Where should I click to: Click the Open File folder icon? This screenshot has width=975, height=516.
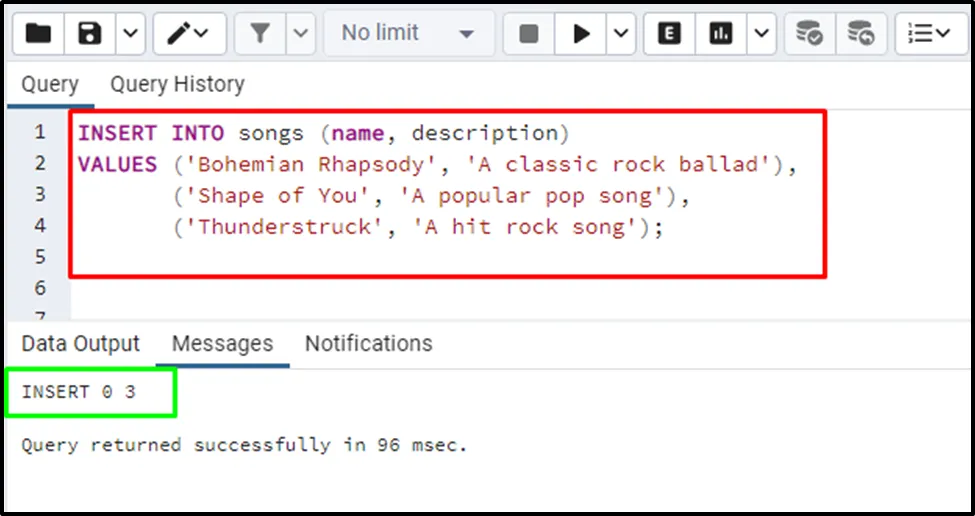pos(39,34)
